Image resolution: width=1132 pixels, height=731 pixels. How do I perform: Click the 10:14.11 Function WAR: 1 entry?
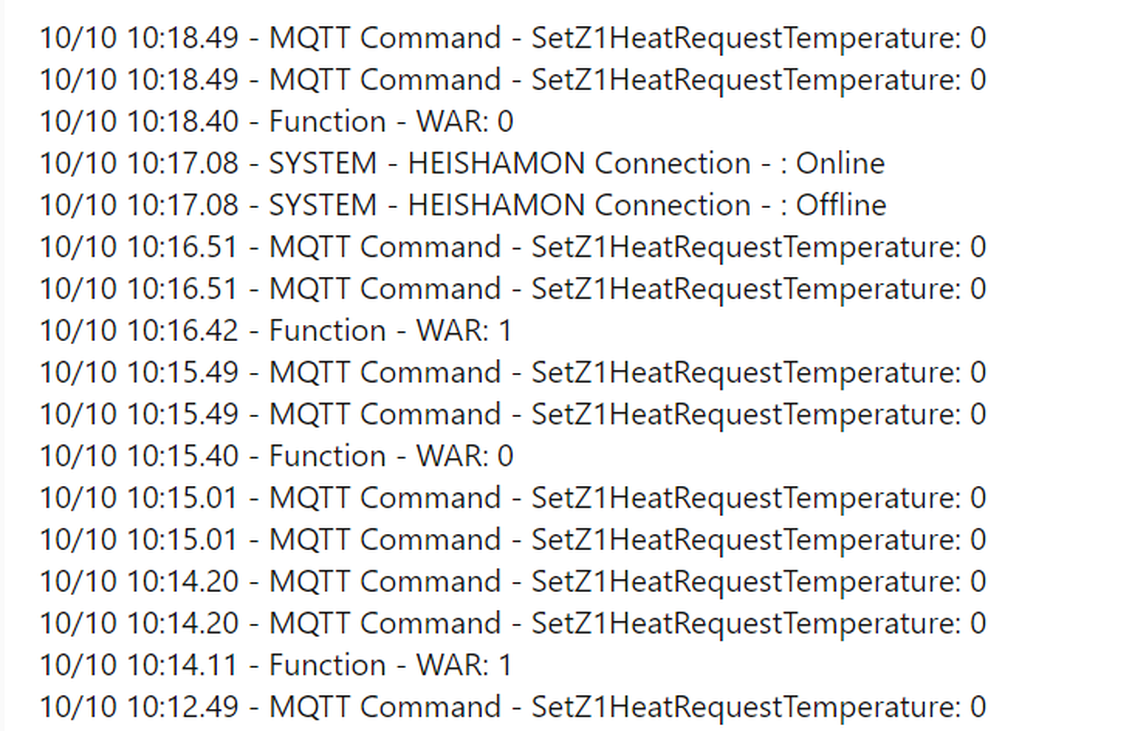point(276,665)
